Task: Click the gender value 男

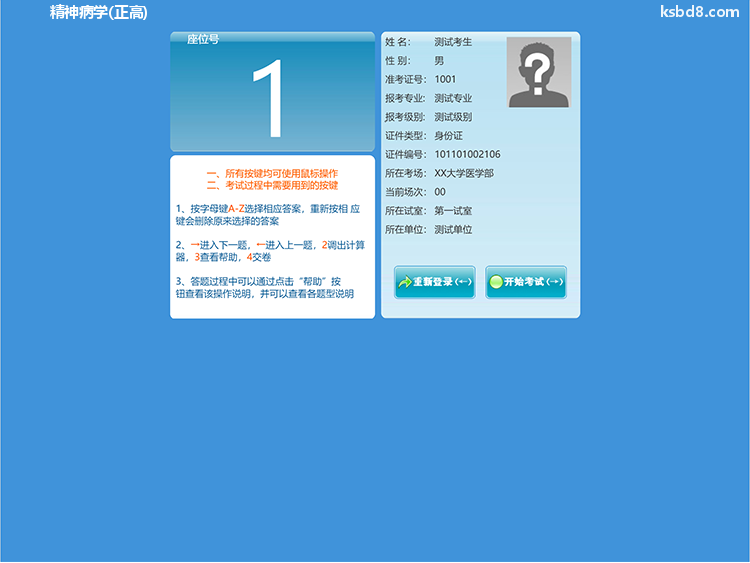Action: pyautogui.click(x=439, y=61)
